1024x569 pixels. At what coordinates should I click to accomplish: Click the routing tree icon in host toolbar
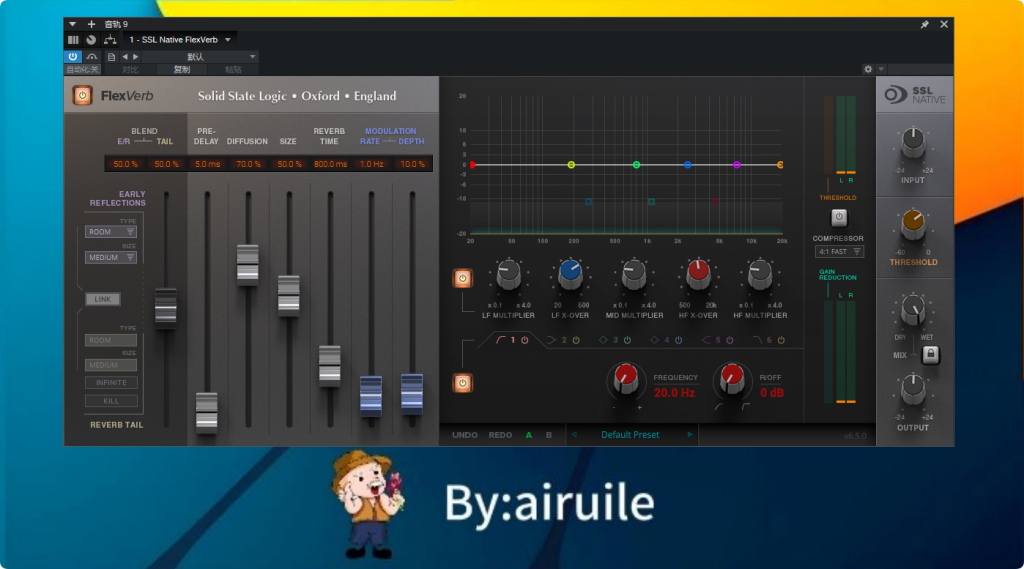coord(110,40)
